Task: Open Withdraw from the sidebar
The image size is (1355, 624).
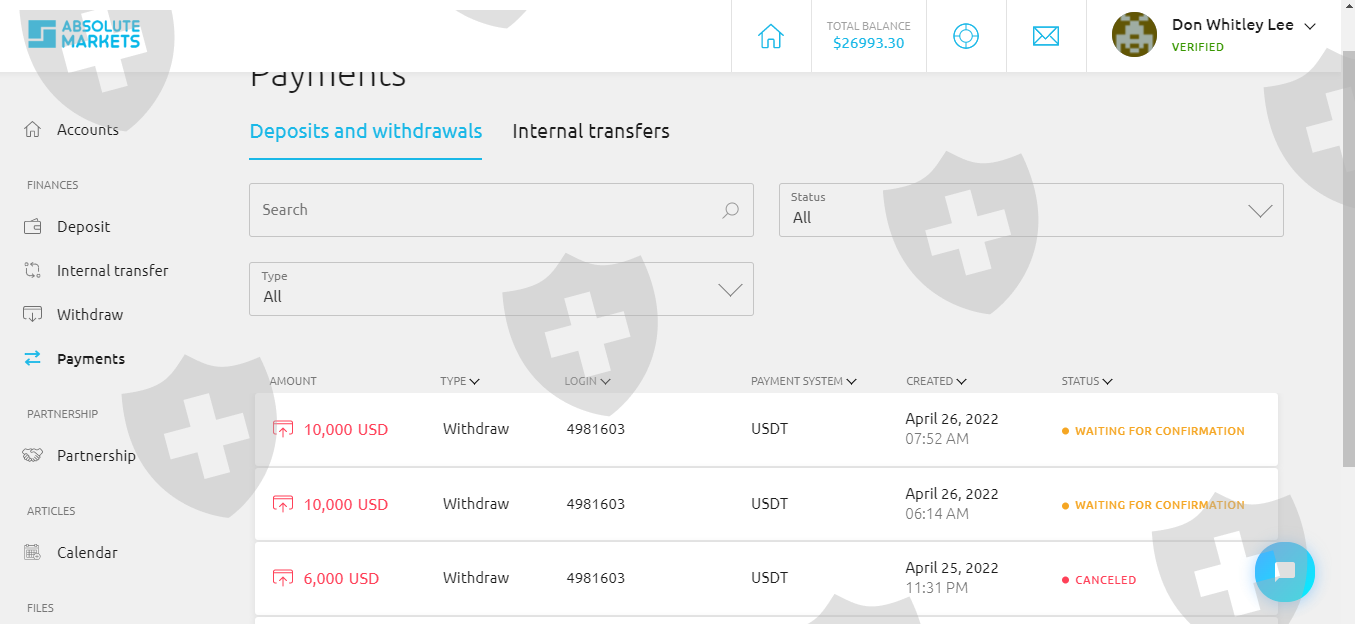Action: pyautogui.click(x=89, y=315)
